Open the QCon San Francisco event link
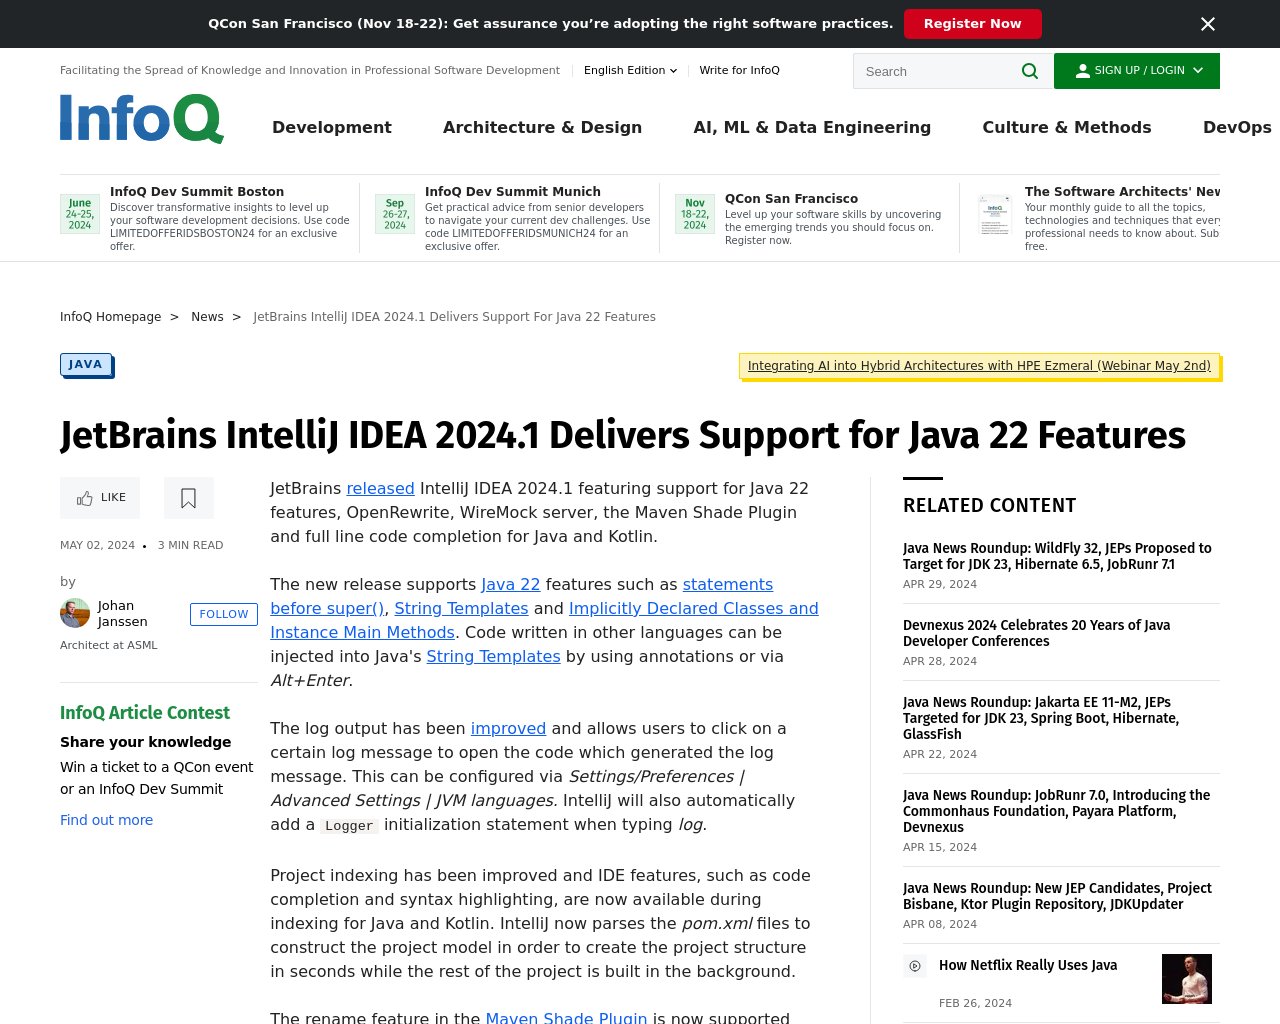This screenshot has width=1280, height=1024. click(791, 198)
